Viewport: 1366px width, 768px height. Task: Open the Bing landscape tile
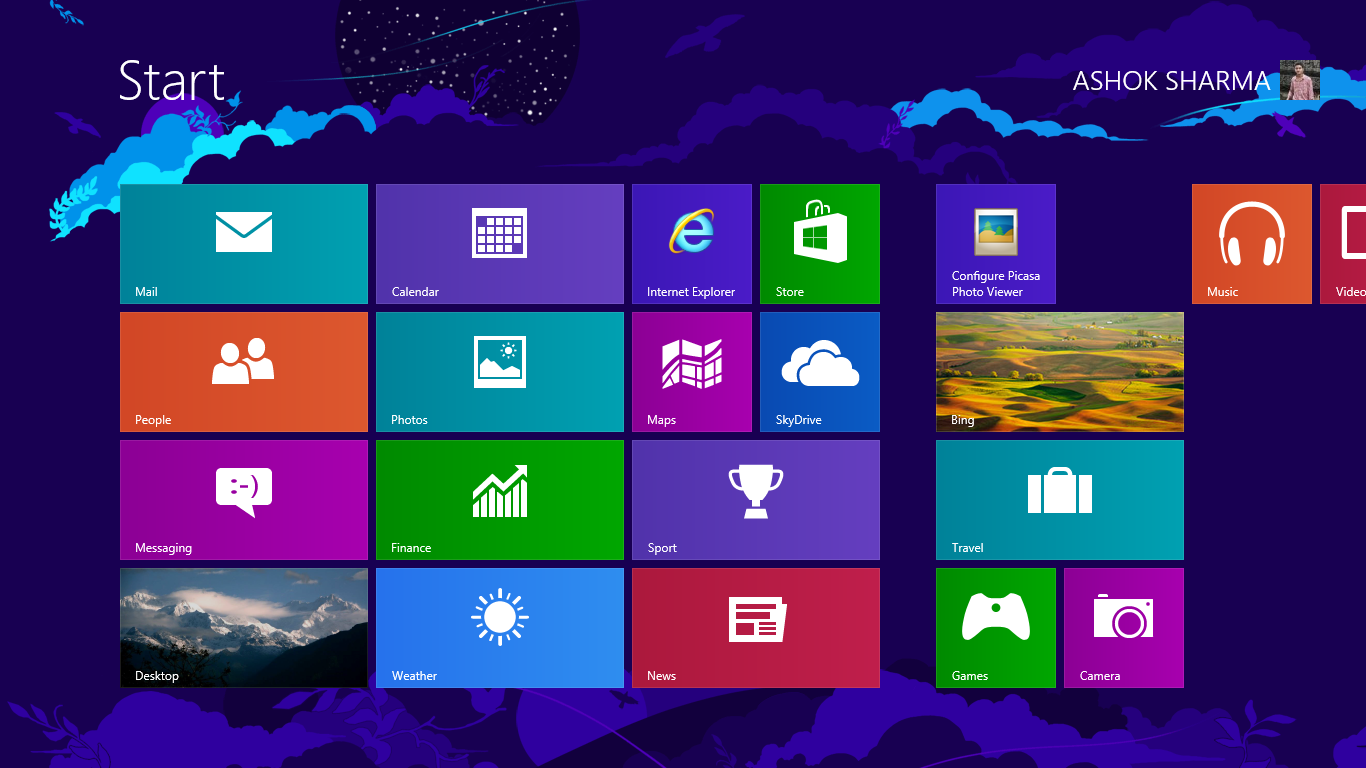coord(1060,372)
